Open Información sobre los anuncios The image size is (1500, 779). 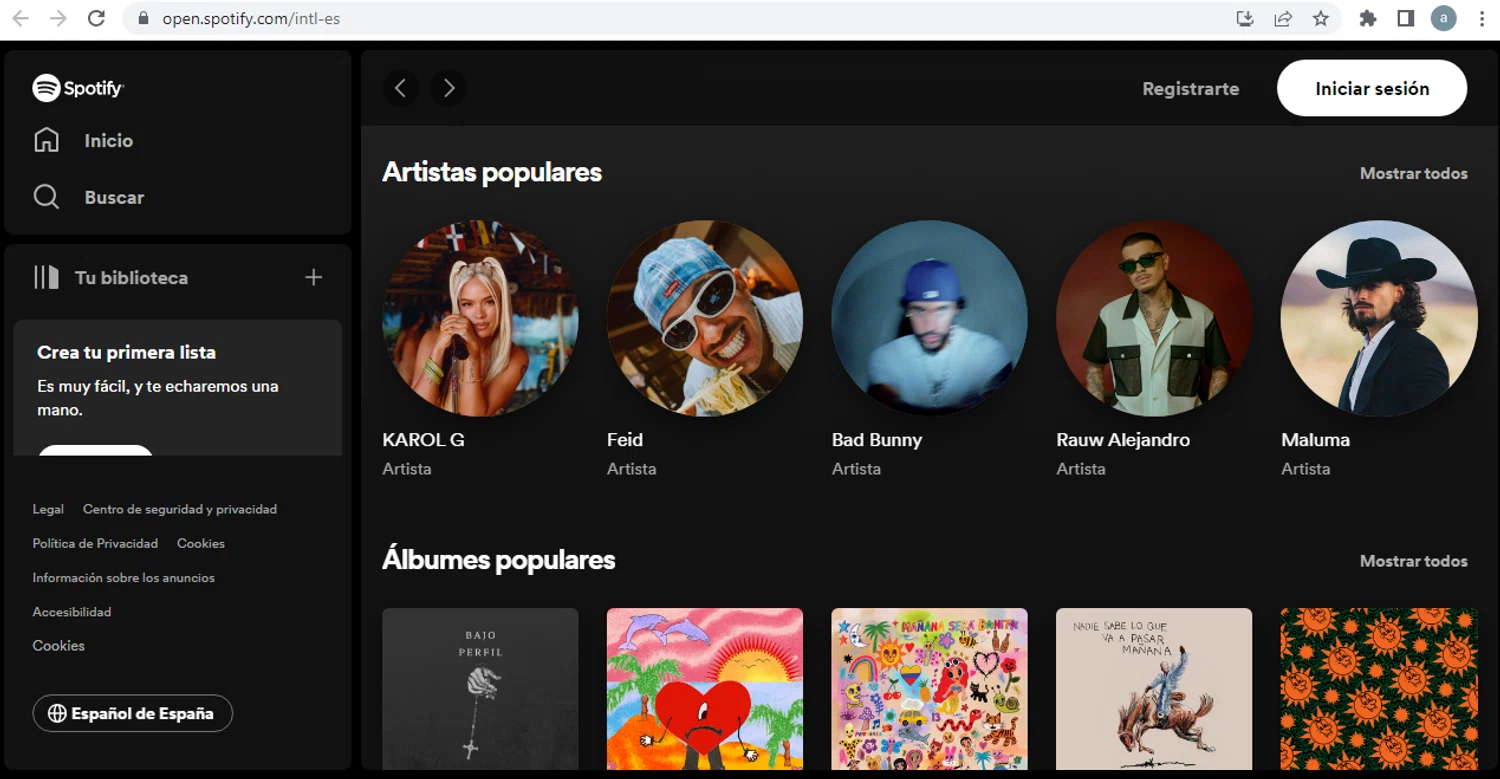click(123, 577)
